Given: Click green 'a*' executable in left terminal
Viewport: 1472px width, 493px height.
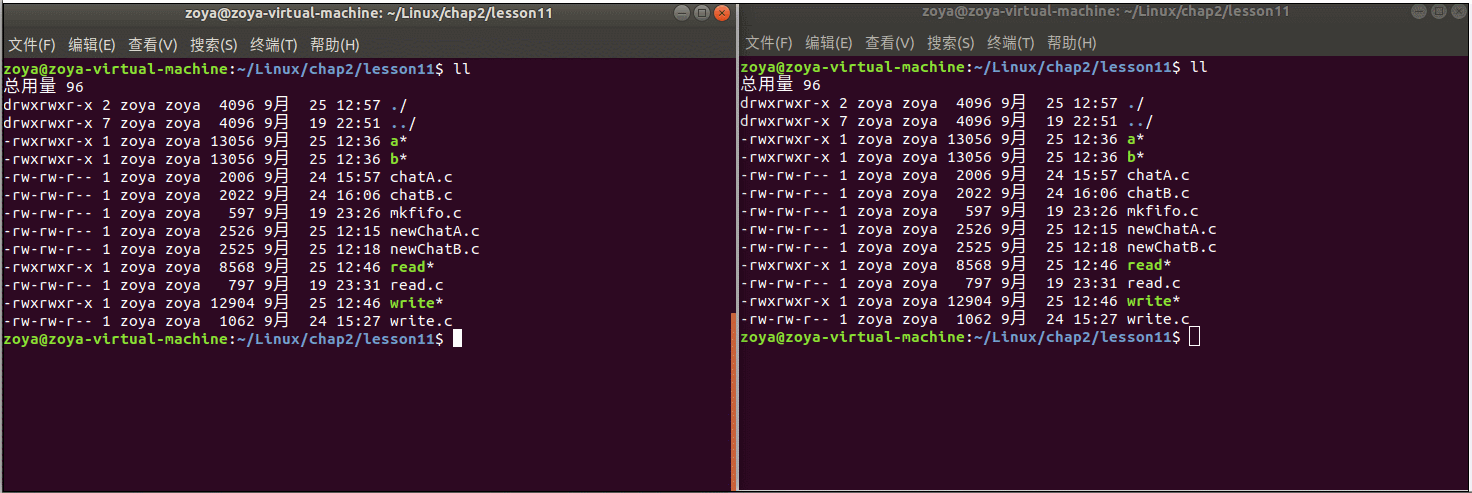Looking at the screenshot, I should [x=399, y=141].
